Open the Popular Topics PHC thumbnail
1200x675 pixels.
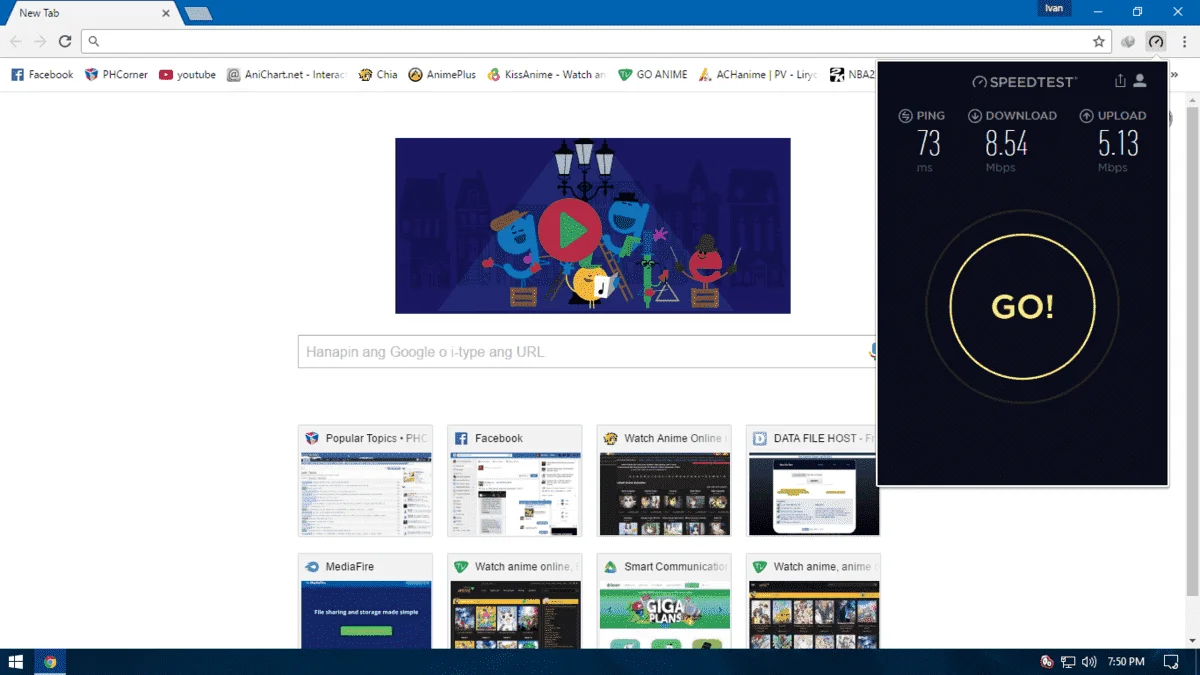366,481
